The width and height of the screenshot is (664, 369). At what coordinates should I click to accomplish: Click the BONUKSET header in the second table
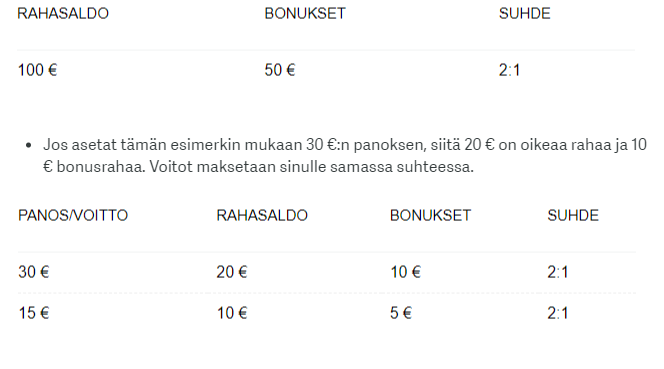(x=430, y=215)
